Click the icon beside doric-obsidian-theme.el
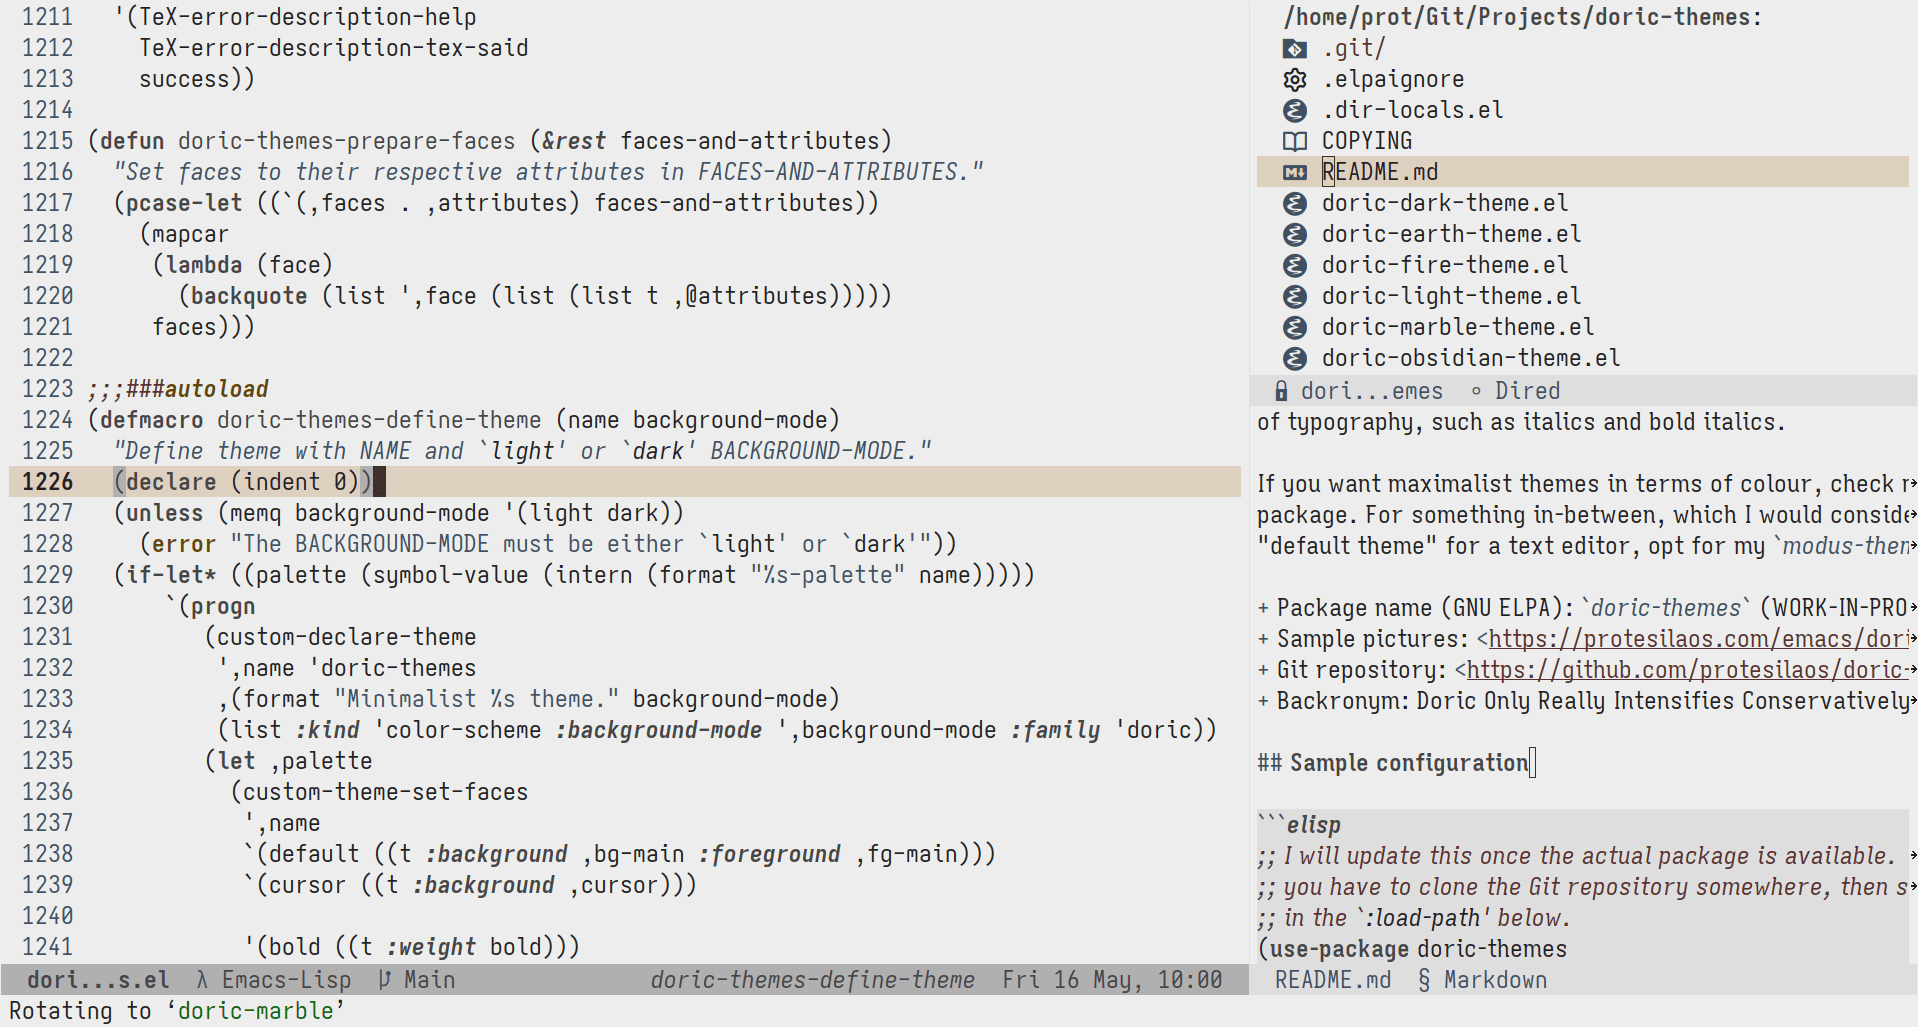The image size is (1918, 1027). 1295,358
